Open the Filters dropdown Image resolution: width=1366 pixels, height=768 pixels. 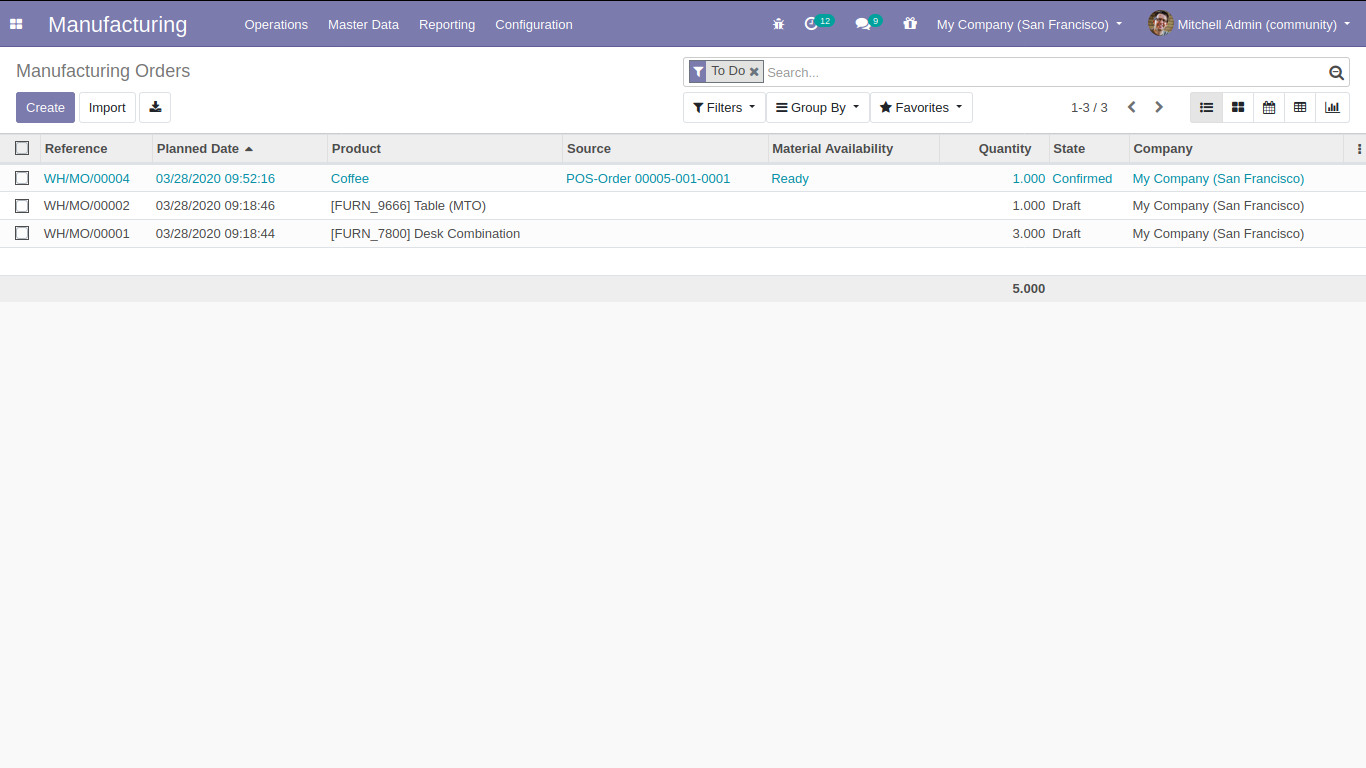[x=724, y=107]
